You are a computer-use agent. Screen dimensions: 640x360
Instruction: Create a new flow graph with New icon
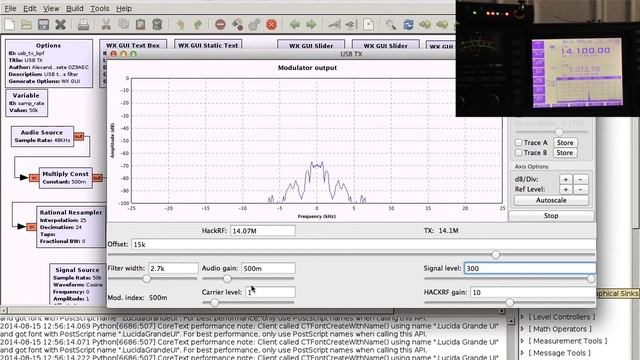pos(9,24)
